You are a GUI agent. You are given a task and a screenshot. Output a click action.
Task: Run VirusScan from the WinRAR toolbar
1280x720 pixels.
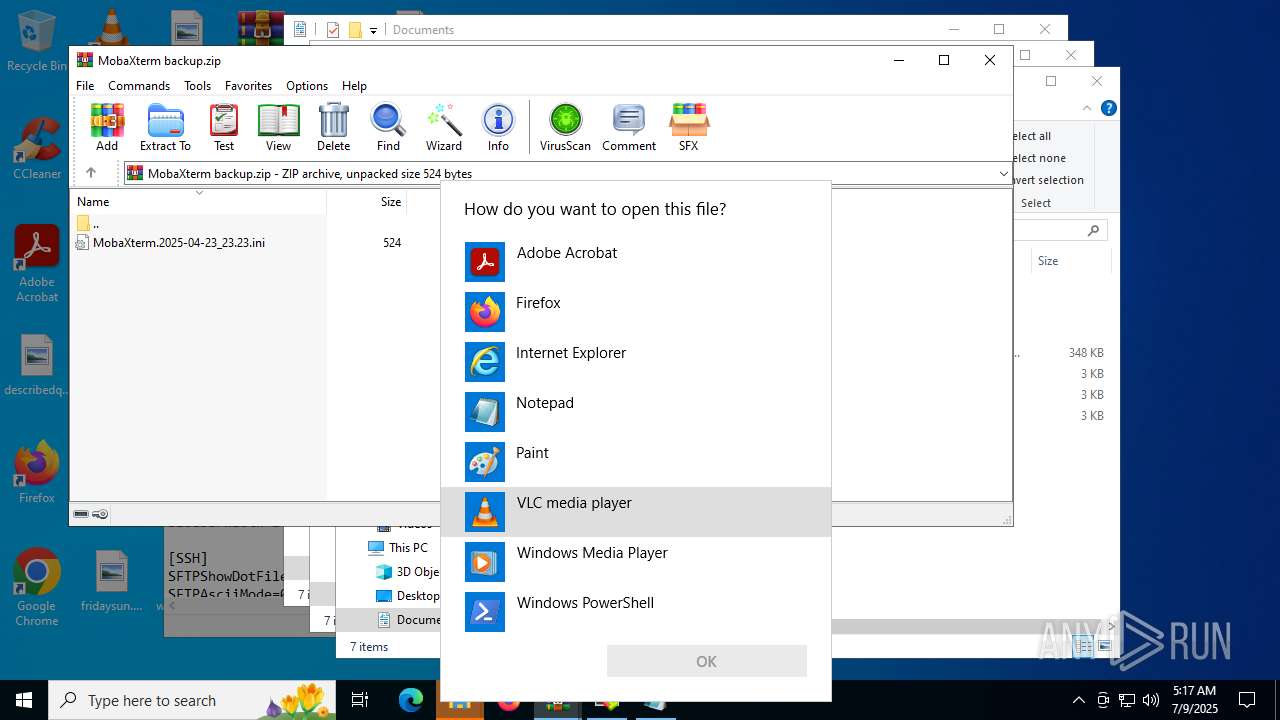(x=565, y=127)
